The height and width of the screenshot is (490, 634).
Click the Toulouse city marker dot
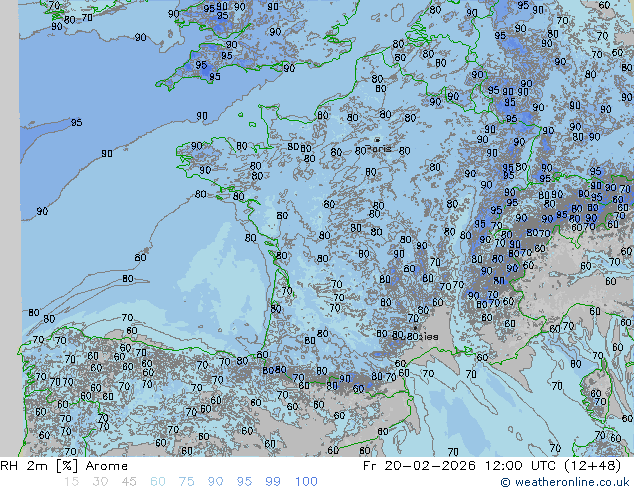(415, 328)
